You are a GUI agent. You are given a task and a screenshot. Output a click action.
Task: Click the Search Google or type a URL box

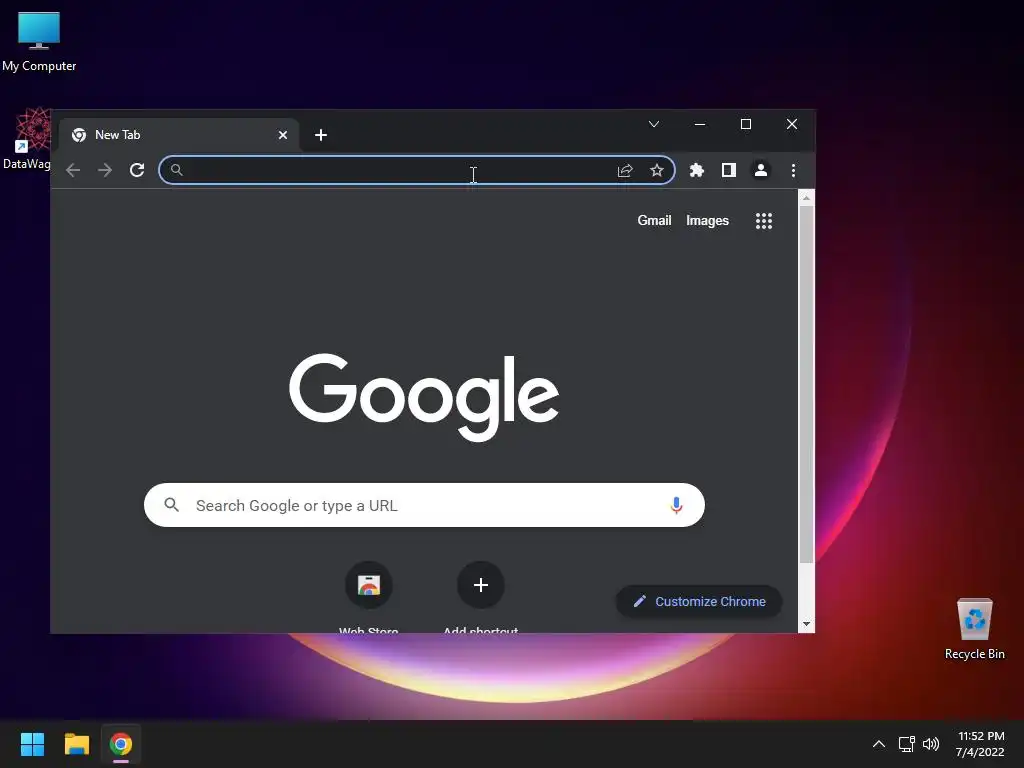click(424, 505)
